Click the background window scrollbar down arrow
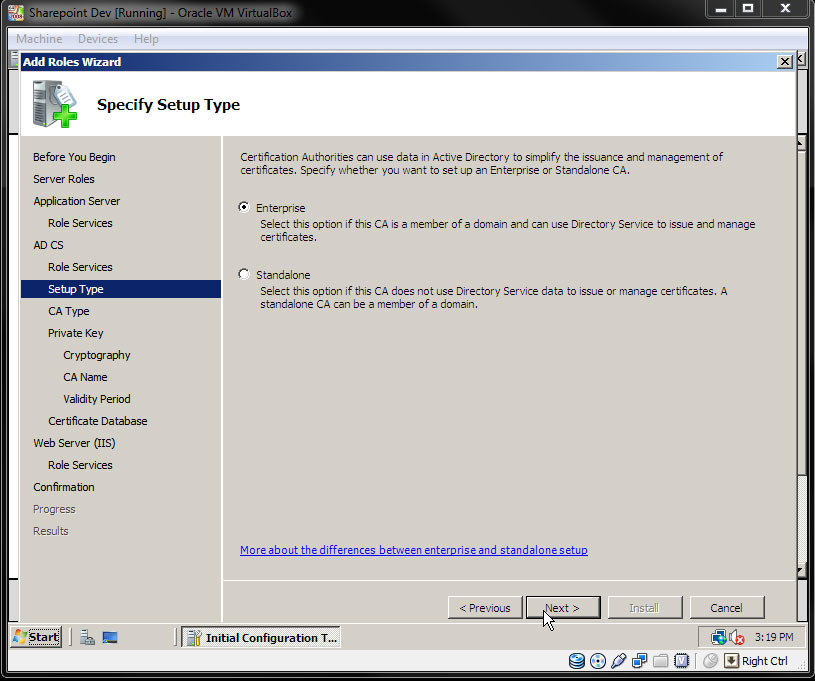Screen dimensions: 815x681 click(x=800, y=571)
